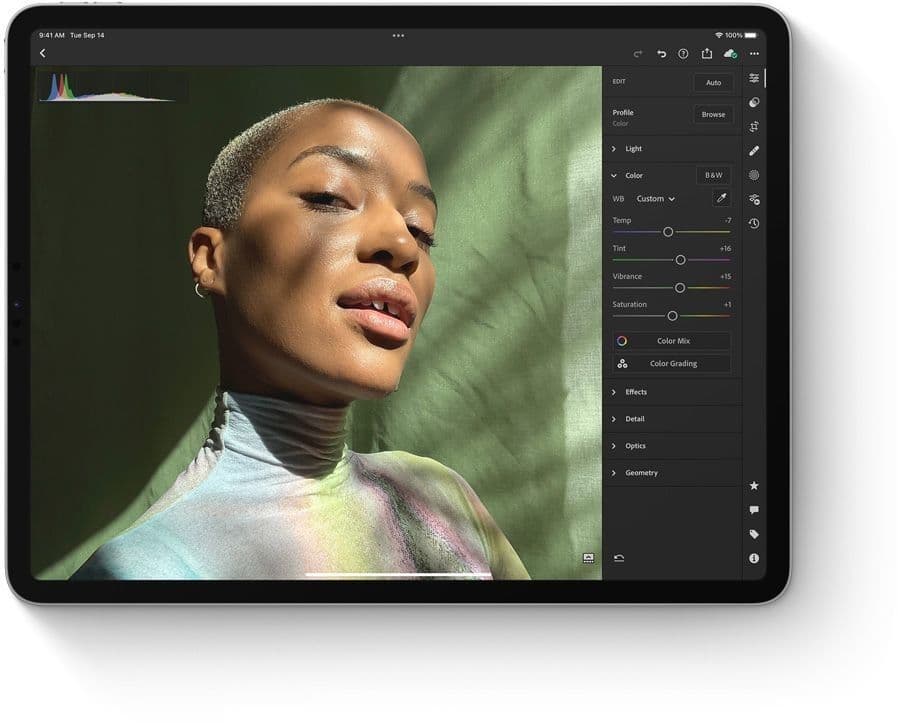Expand the Light section
Viewport: 898px width, 723px height.
(x=633, y=149)
